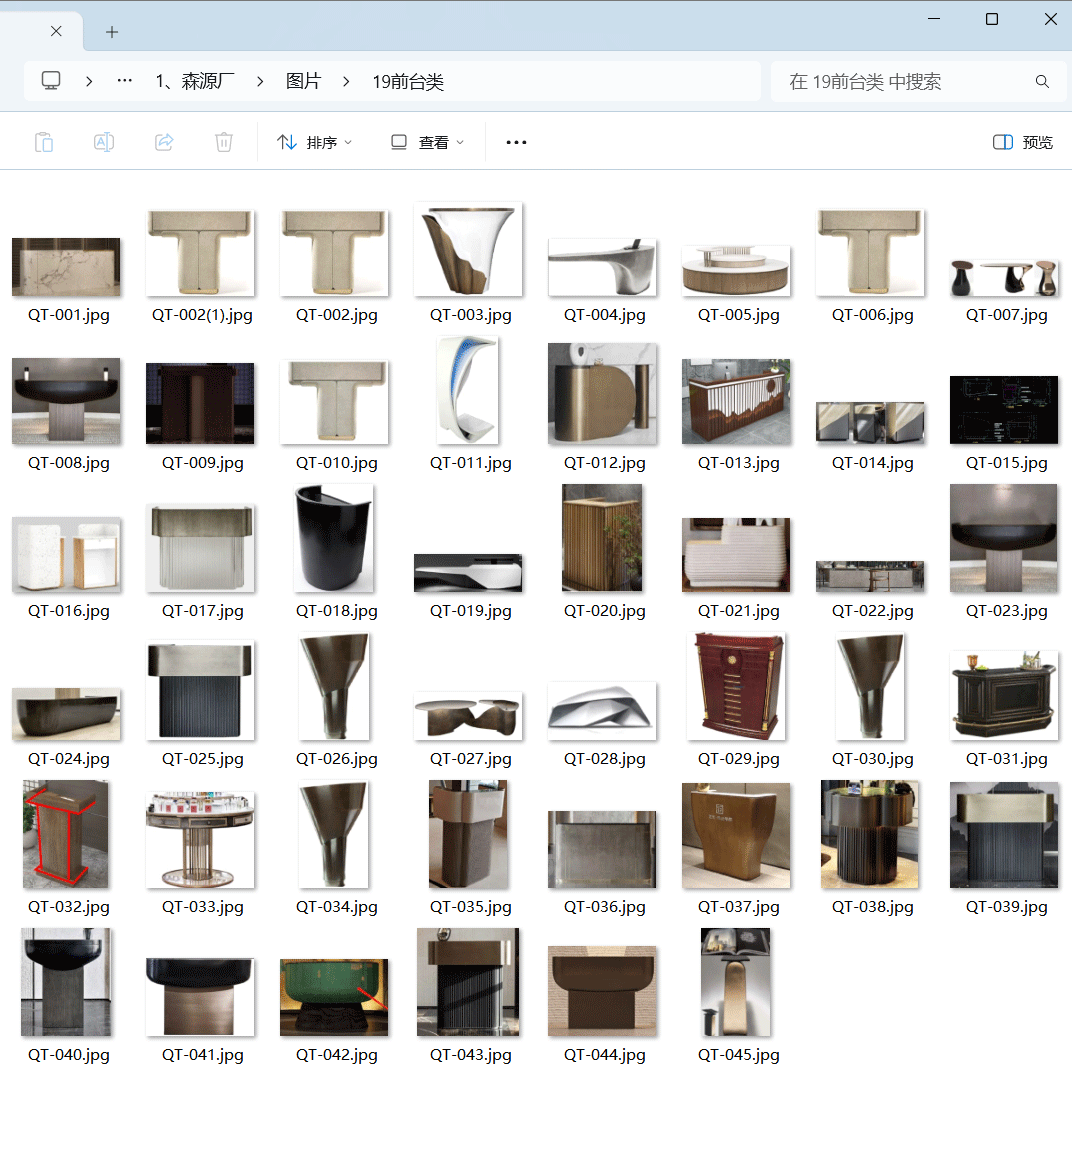The height and width of the screenshot is (1151, 1072).
Task: Click the search magnifier icon
Action: 1042,82
